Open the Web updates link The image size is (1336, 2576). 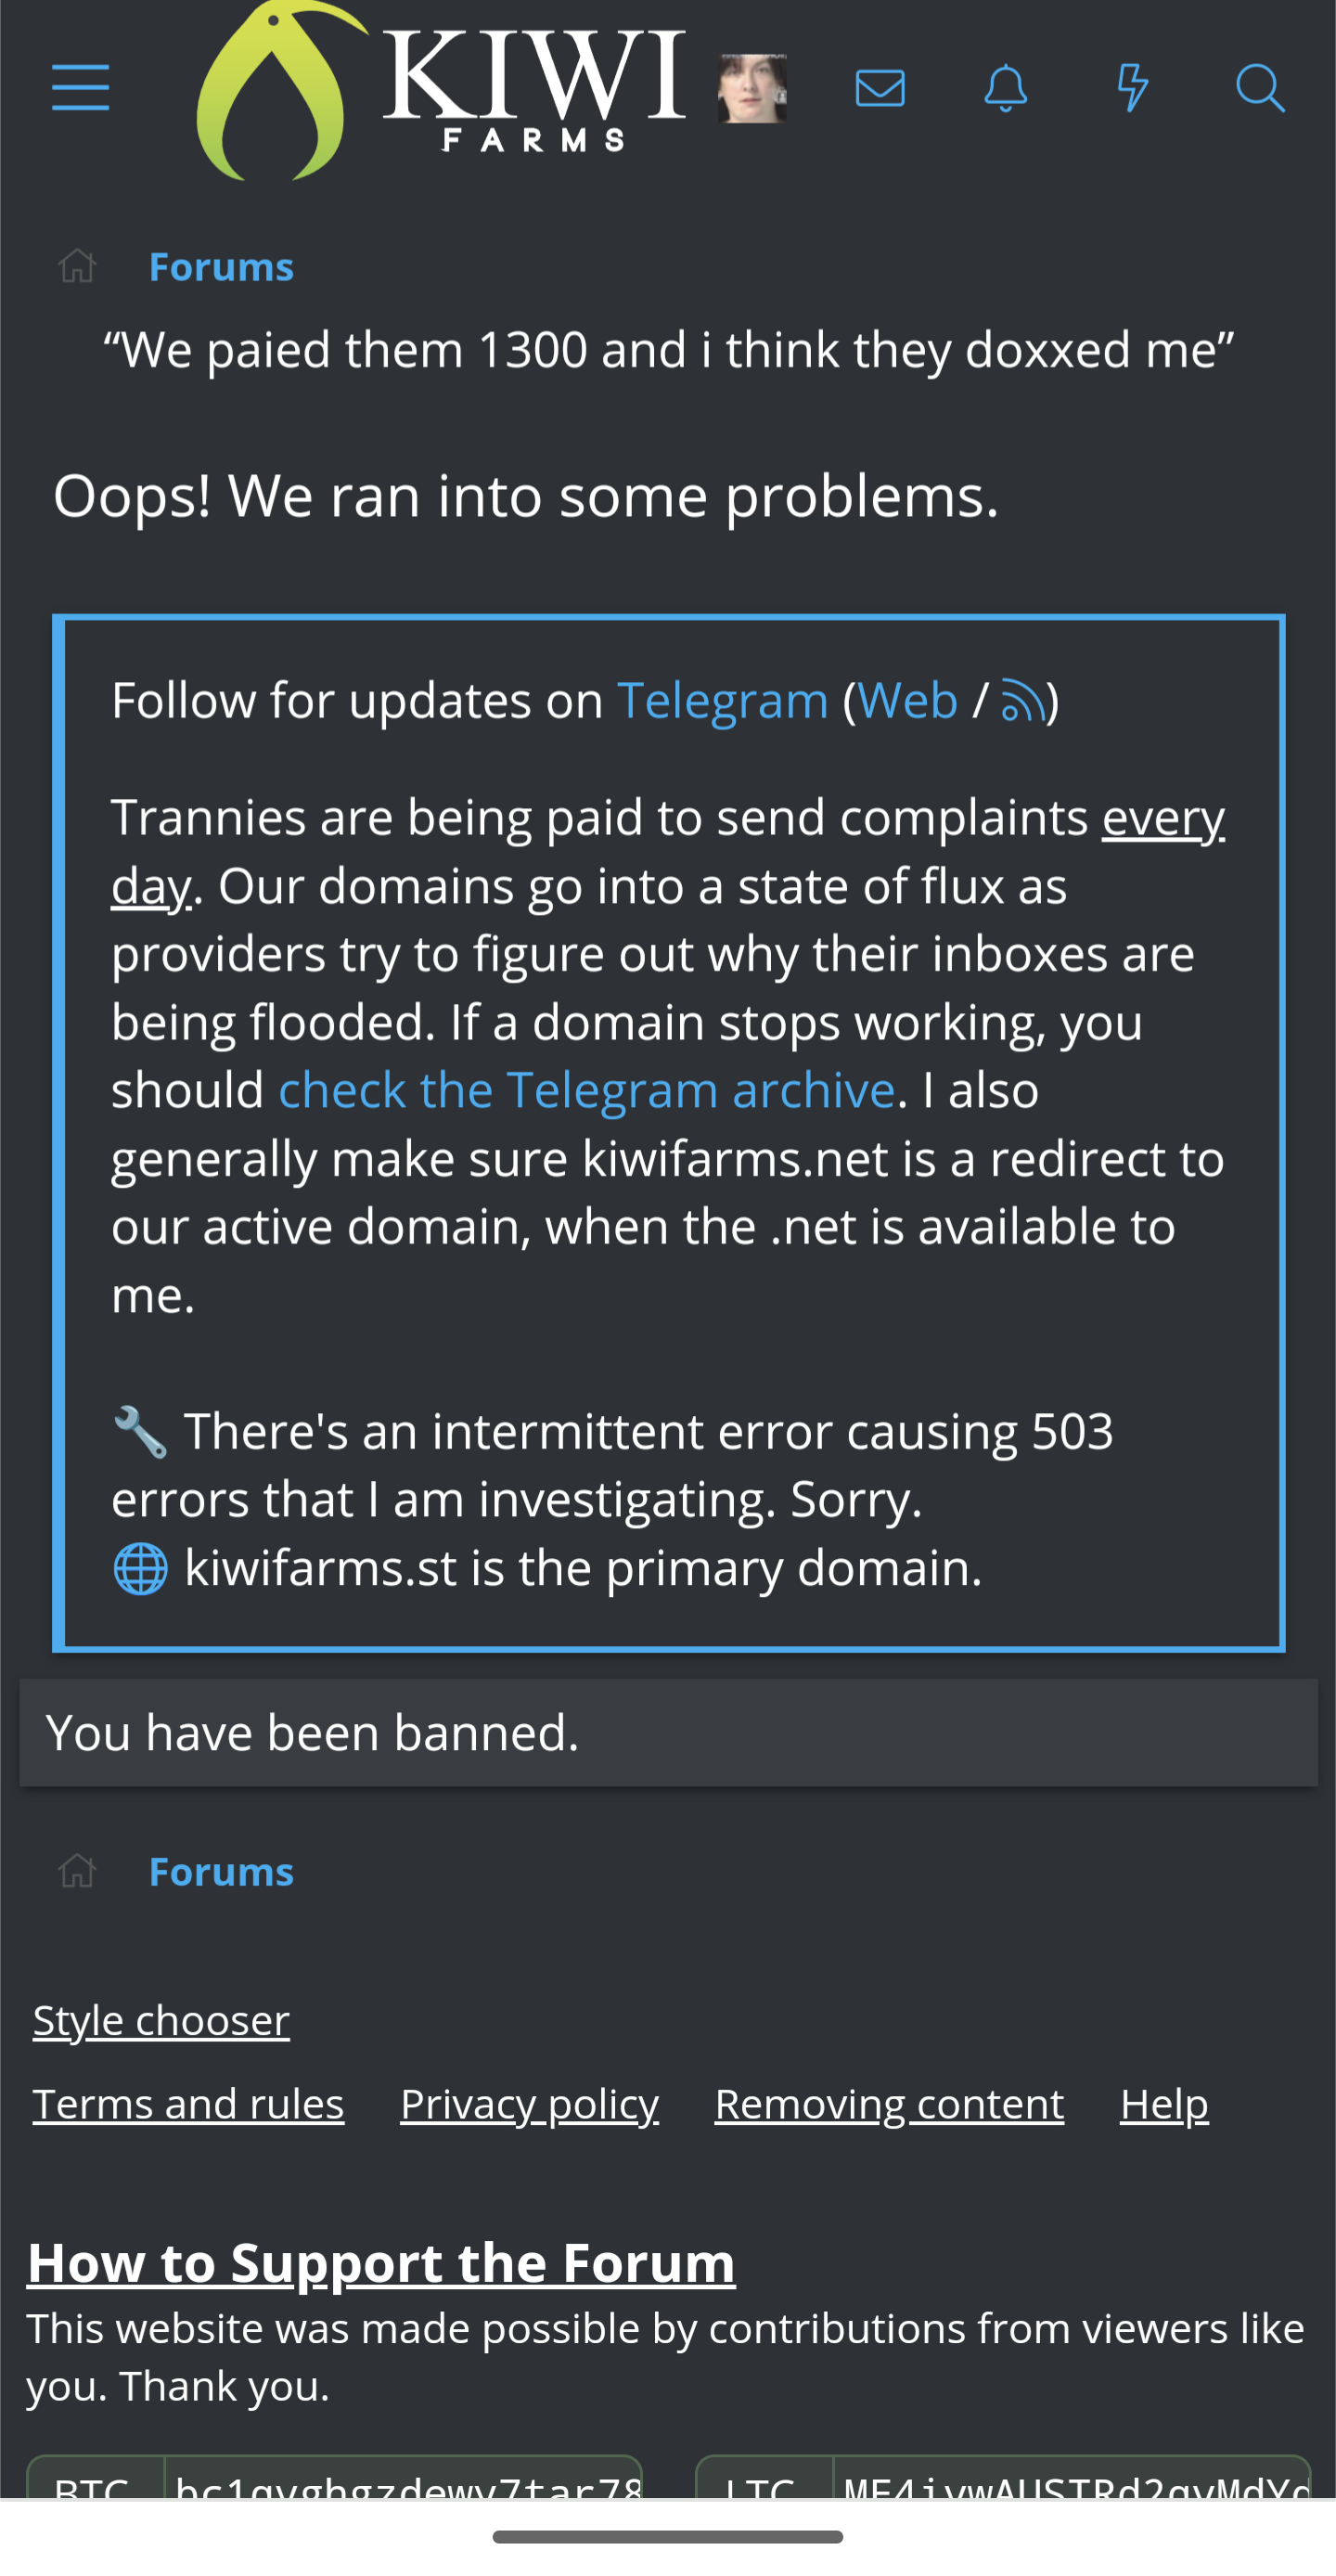tap(907, 700)
